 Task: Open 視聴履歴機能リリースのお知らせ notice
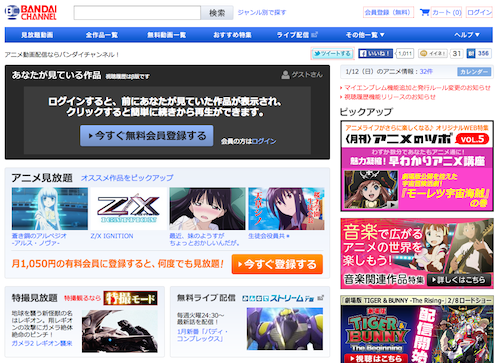[390, 97]
